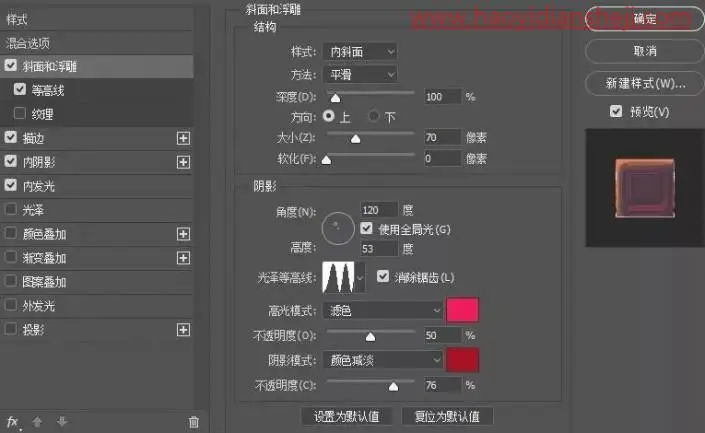Open the 光泽等高线 gloss contour thumbnail

[x=338, y=277]
